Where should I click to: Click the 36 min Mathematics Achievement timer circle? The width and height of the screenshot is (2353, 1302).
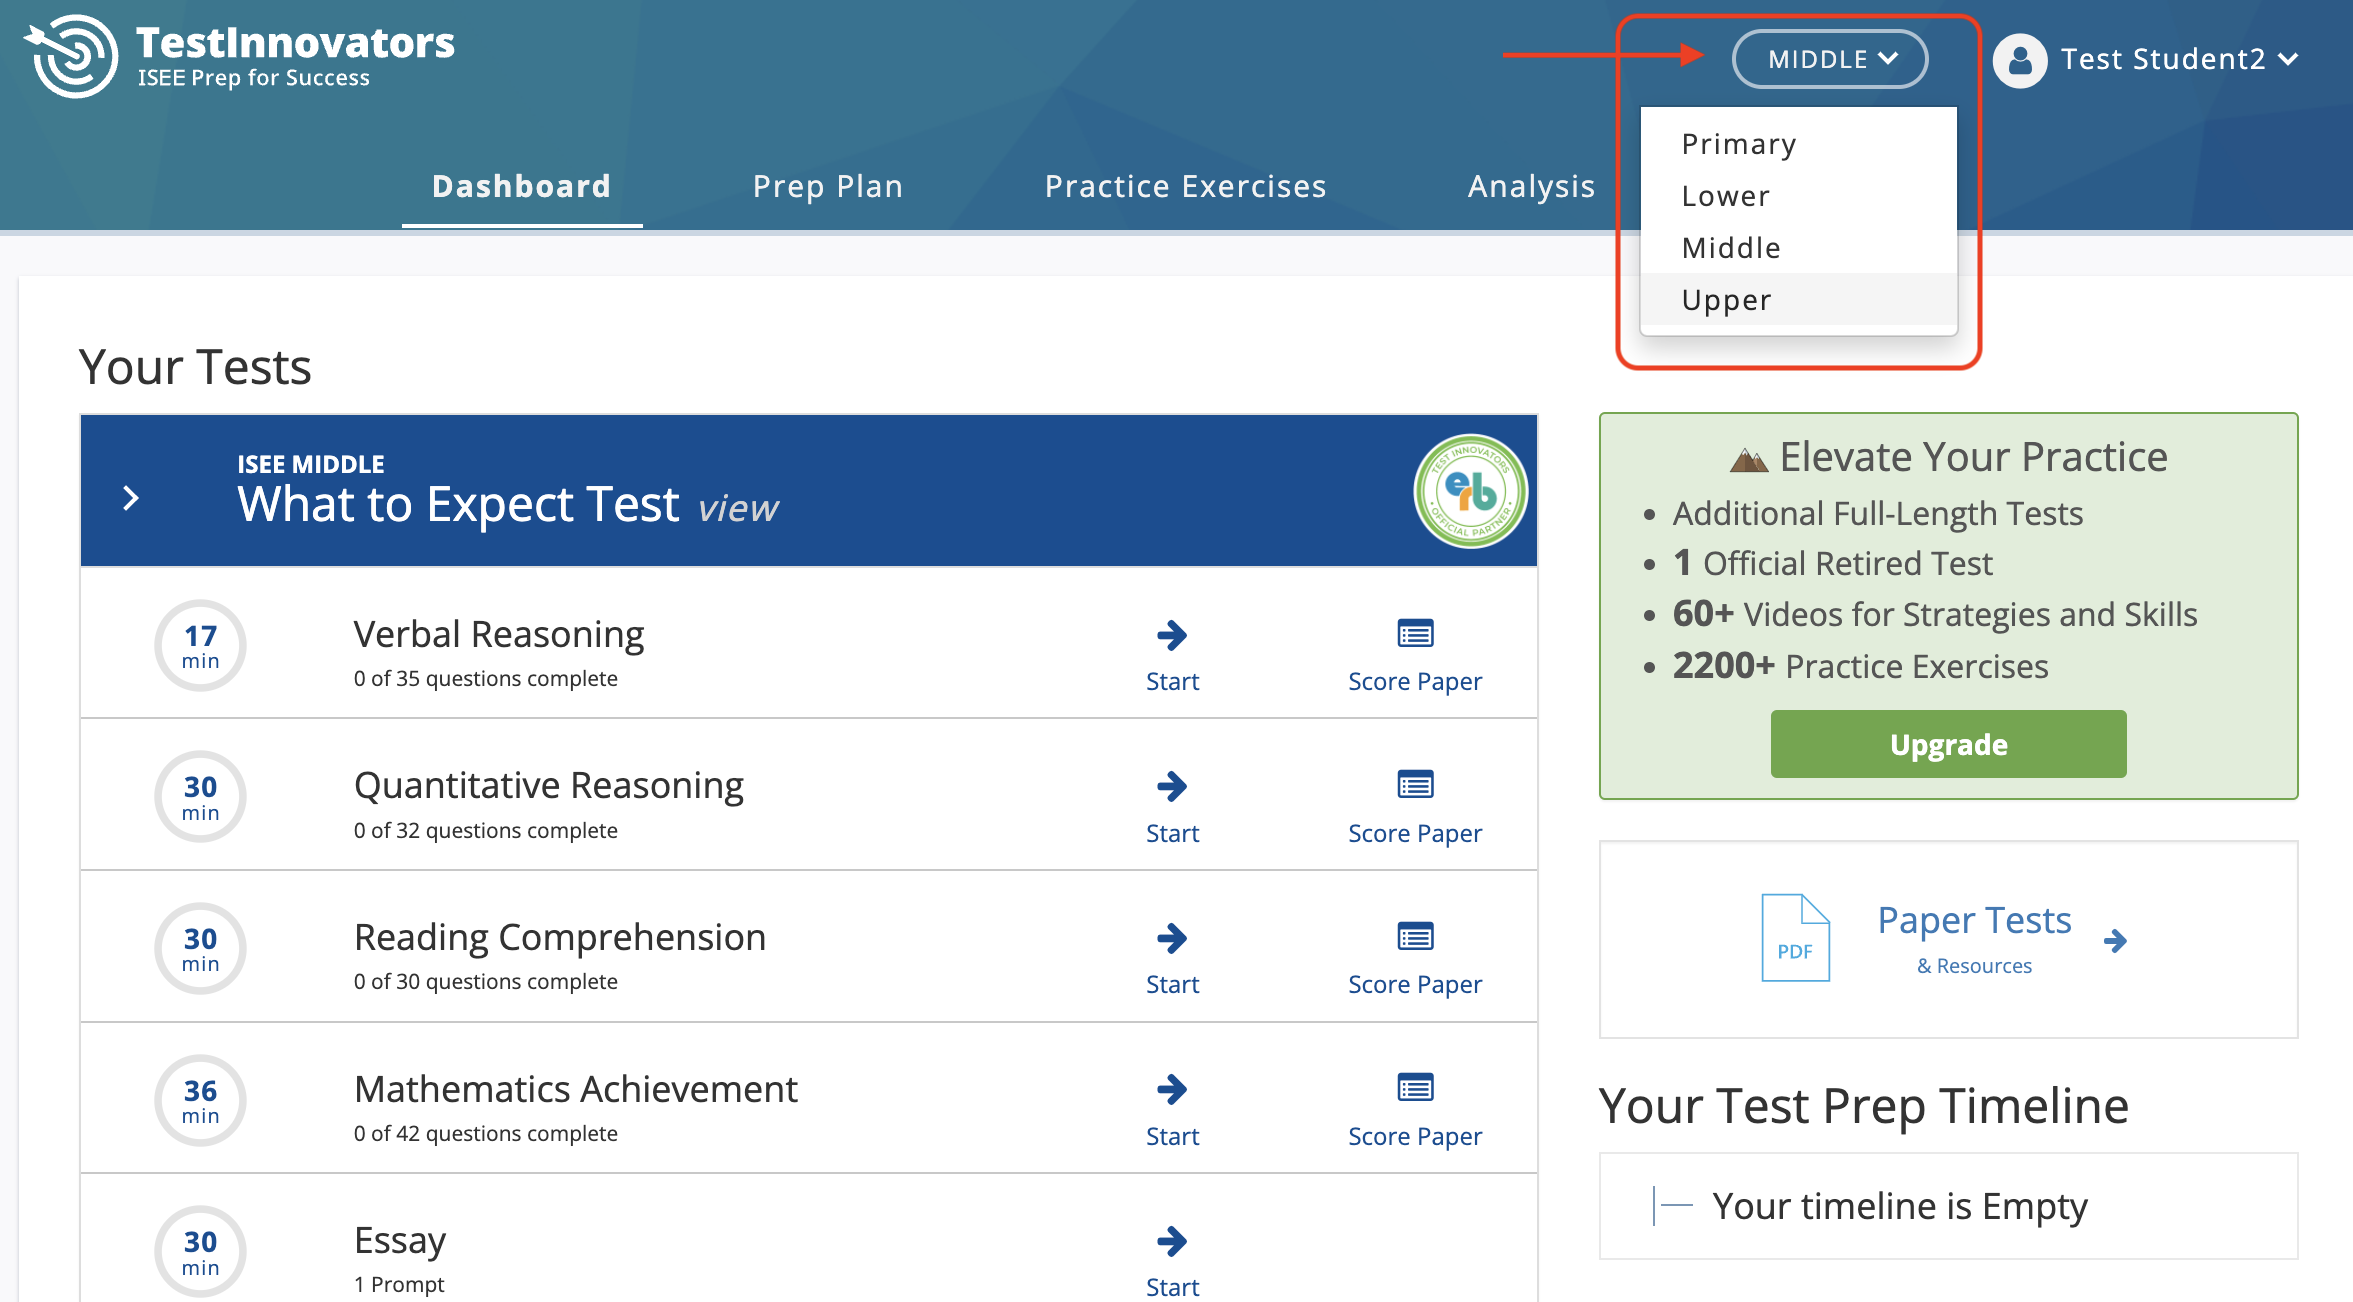coord(200,1100)
